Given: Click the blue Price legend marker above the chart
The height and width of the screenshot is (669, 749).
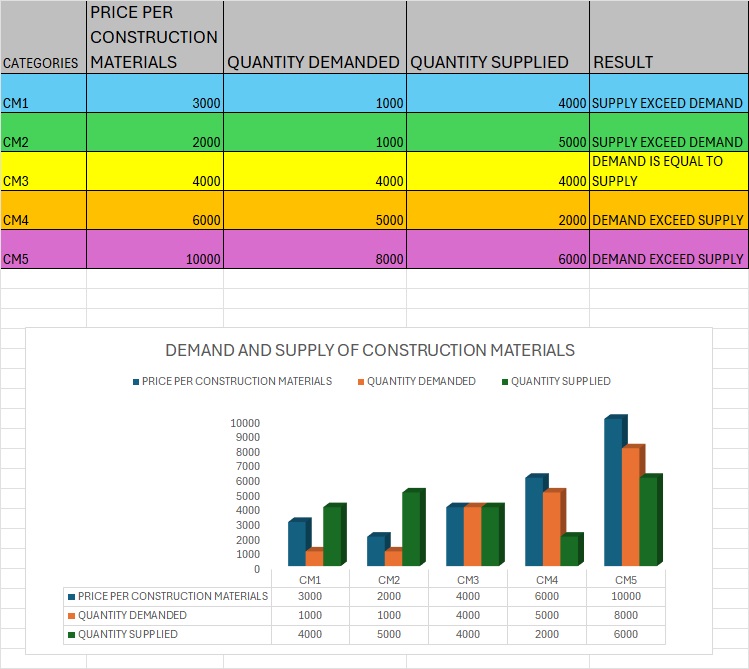Looking at the screenshot, I should tap(136, 381).
